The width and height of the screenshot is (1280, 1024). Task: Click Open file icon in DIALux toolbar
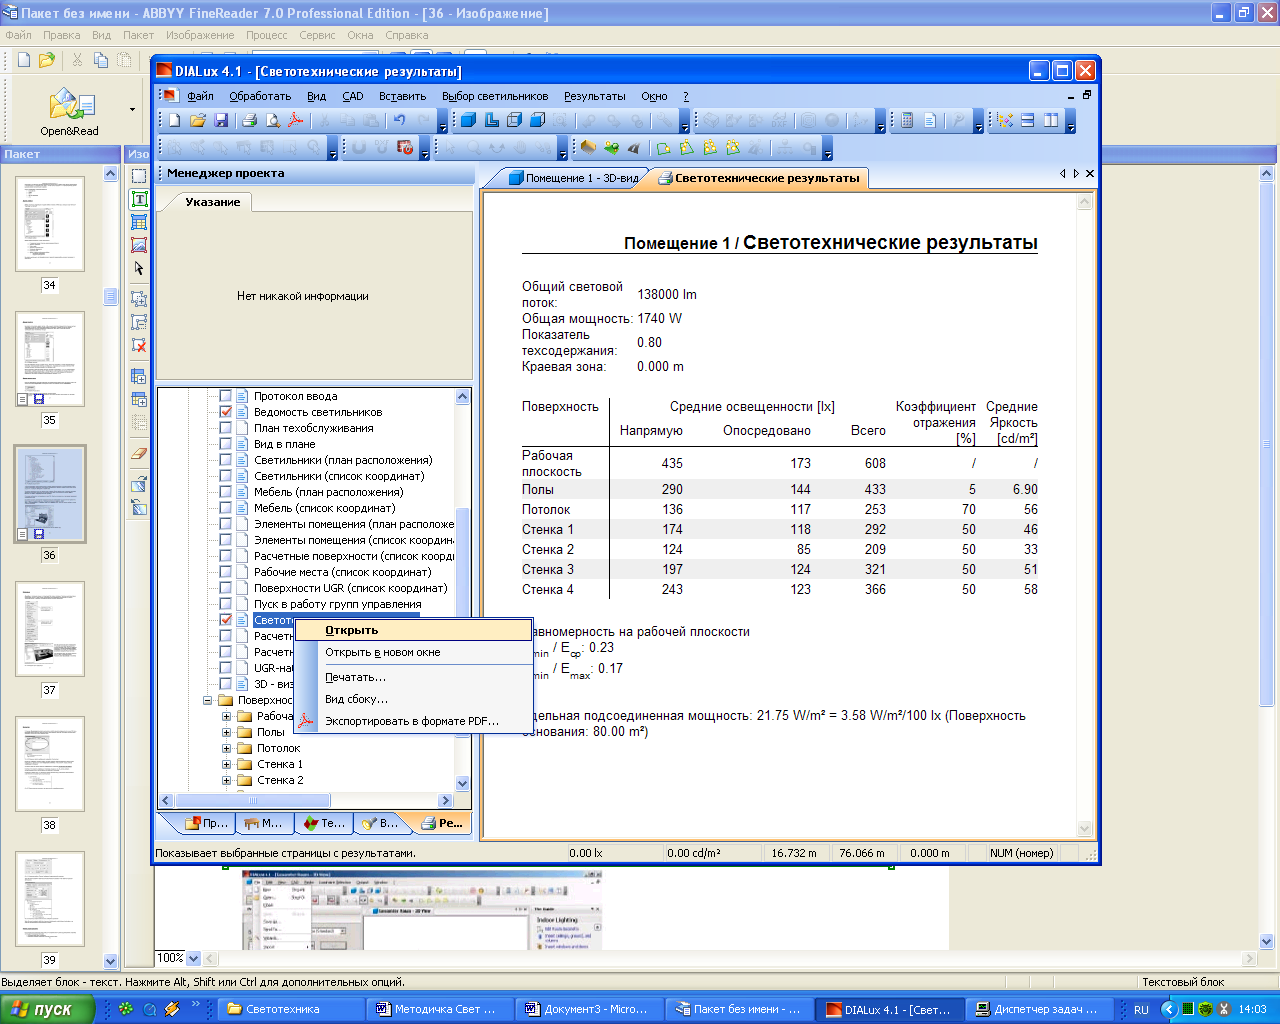pos(198,121)
